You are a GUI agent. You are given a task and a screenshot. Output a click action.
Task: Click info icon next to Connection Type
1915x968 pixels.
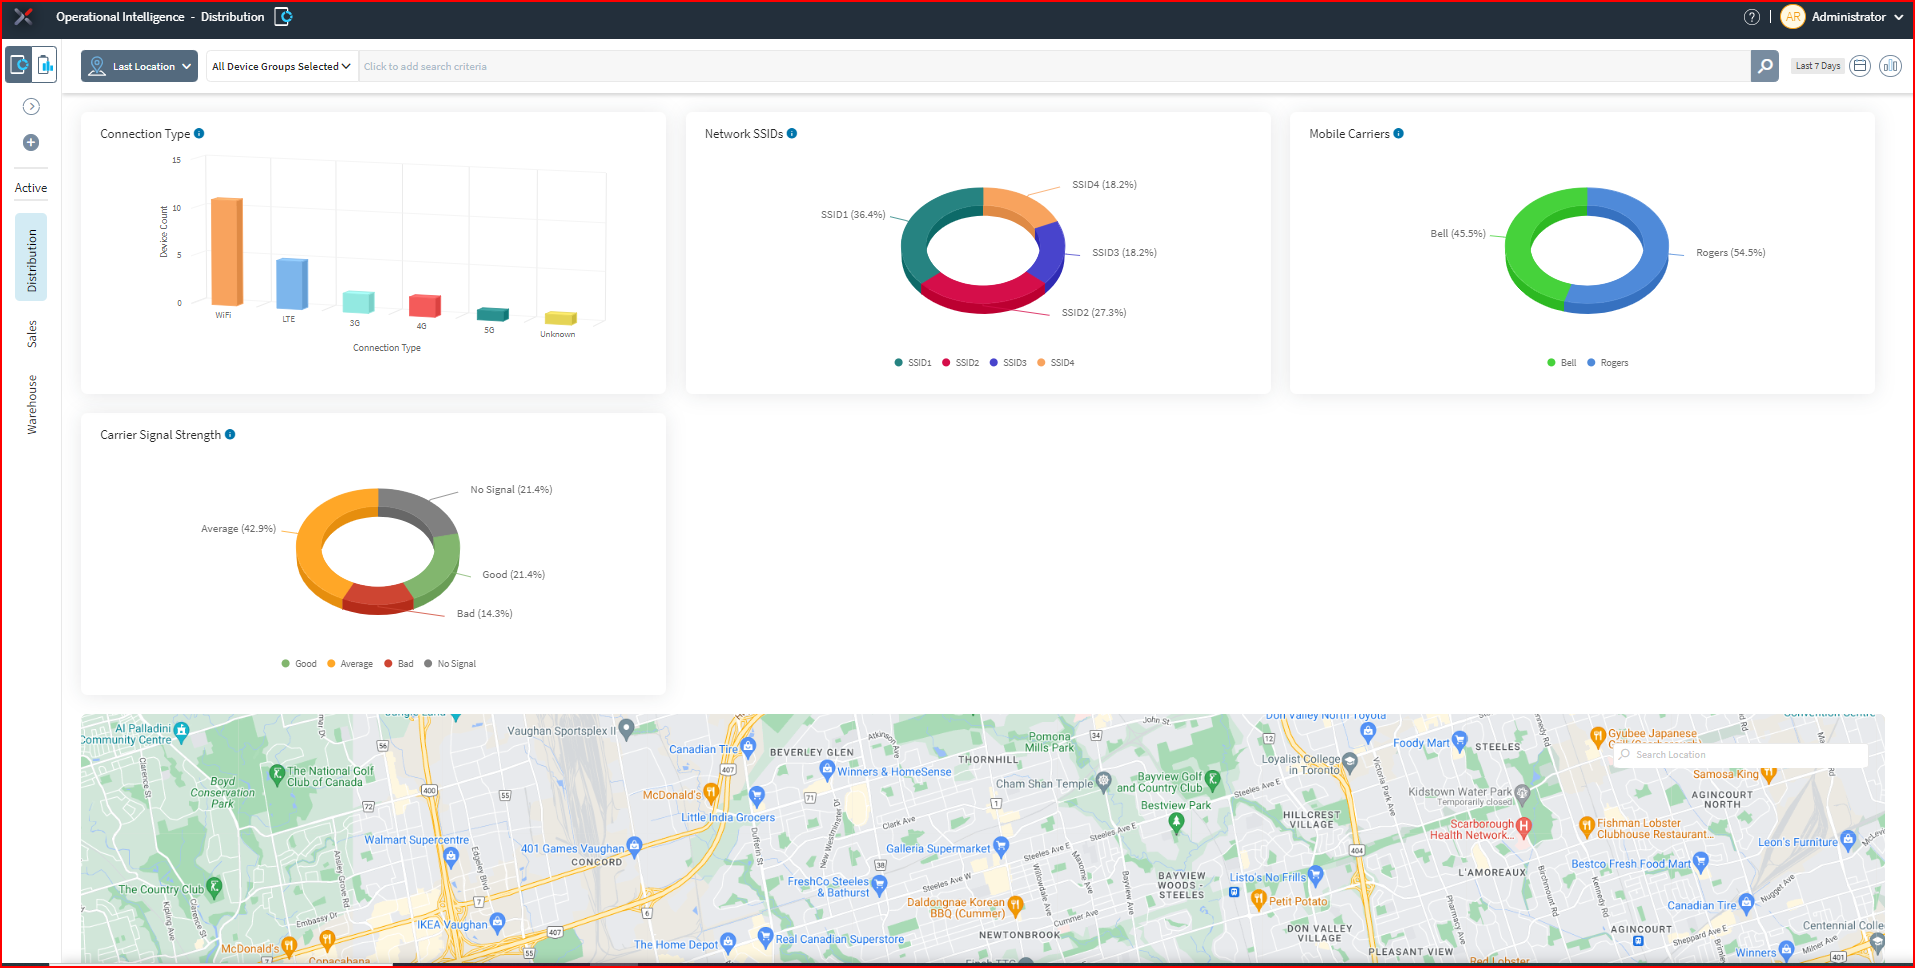[199, 133]
